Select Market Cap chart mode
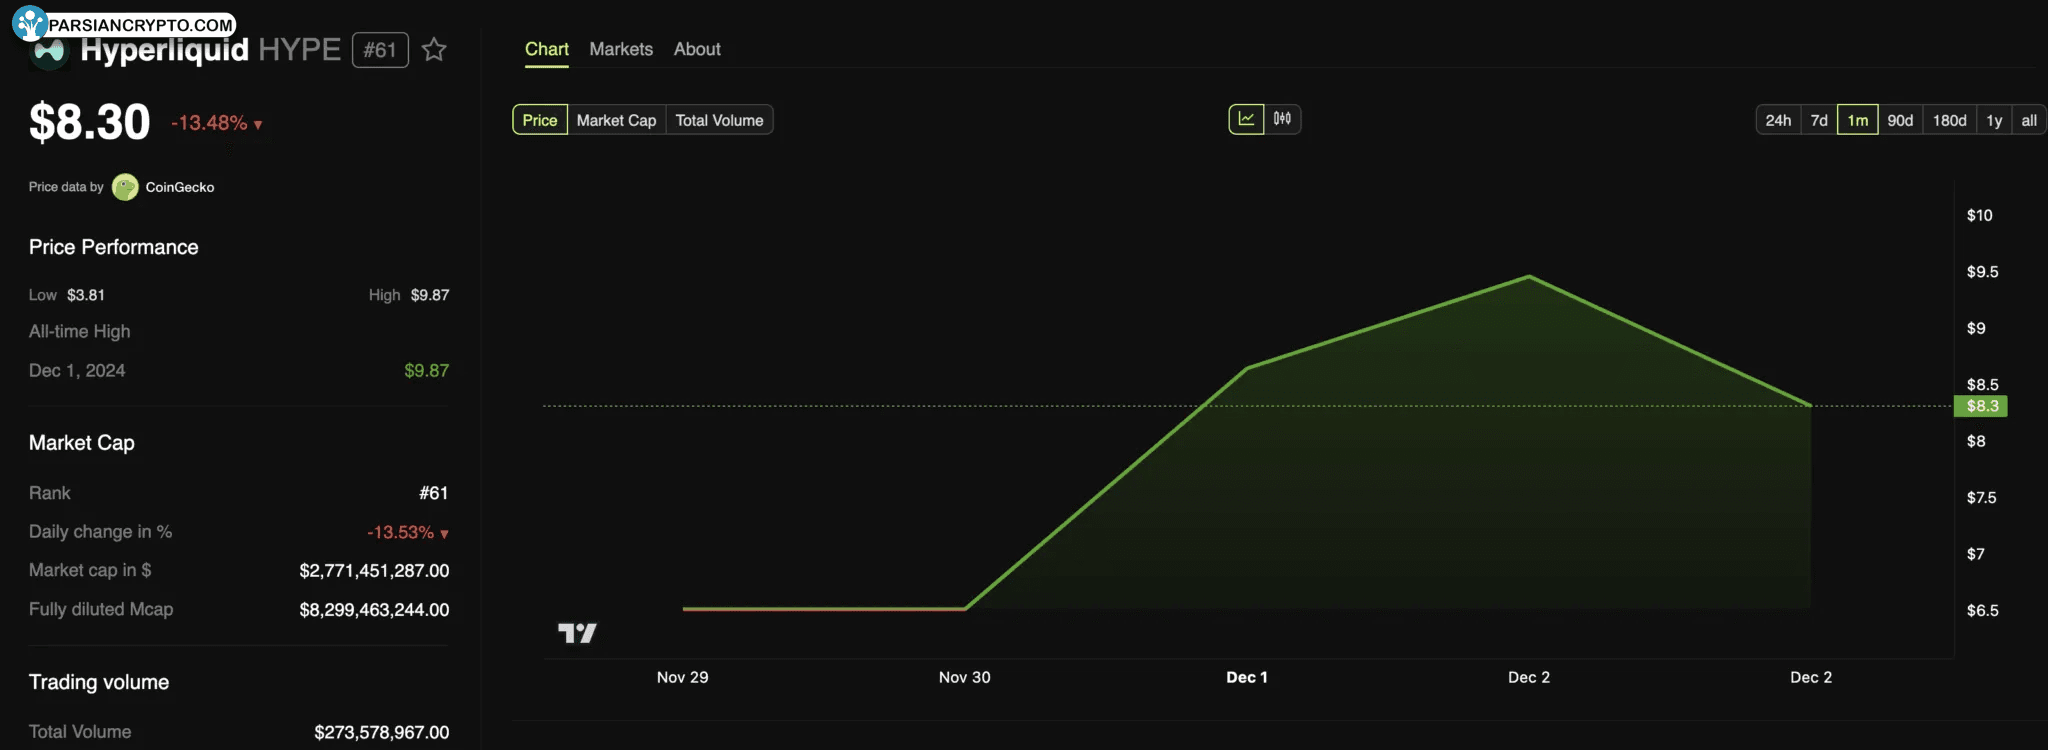Viewport: 2048px width, 750px height. [x=616, y=120]
